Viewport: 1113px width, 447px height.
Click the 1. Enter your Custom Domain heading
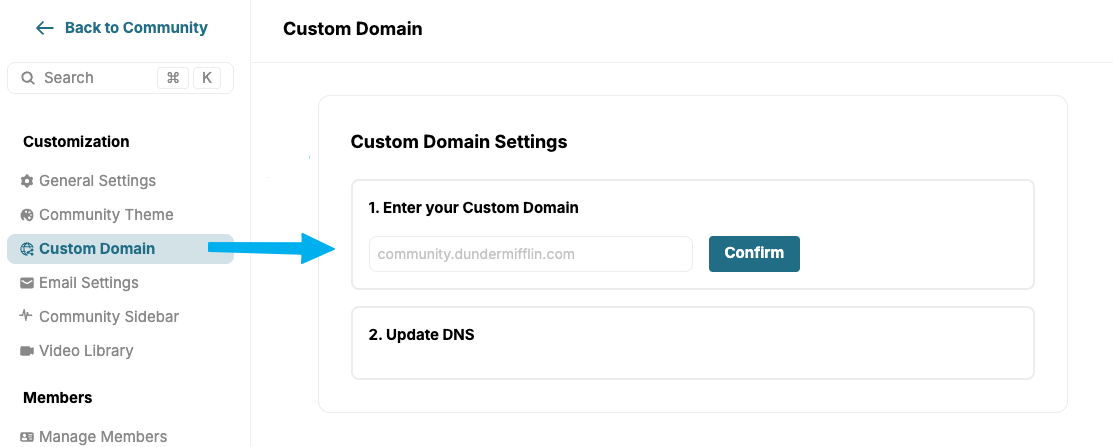(x=473, y=208)
